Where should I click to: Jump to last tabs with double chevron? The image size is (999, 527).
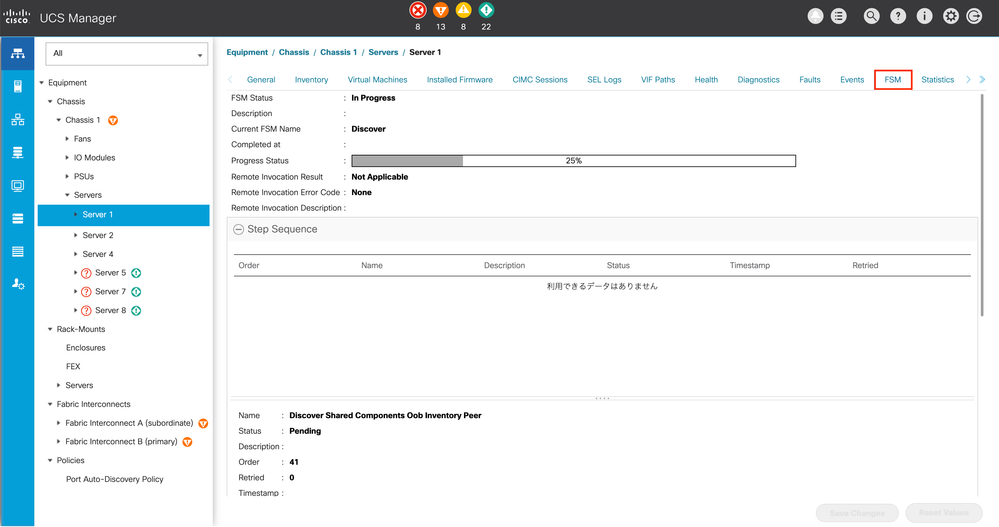[x=982, y=80]
